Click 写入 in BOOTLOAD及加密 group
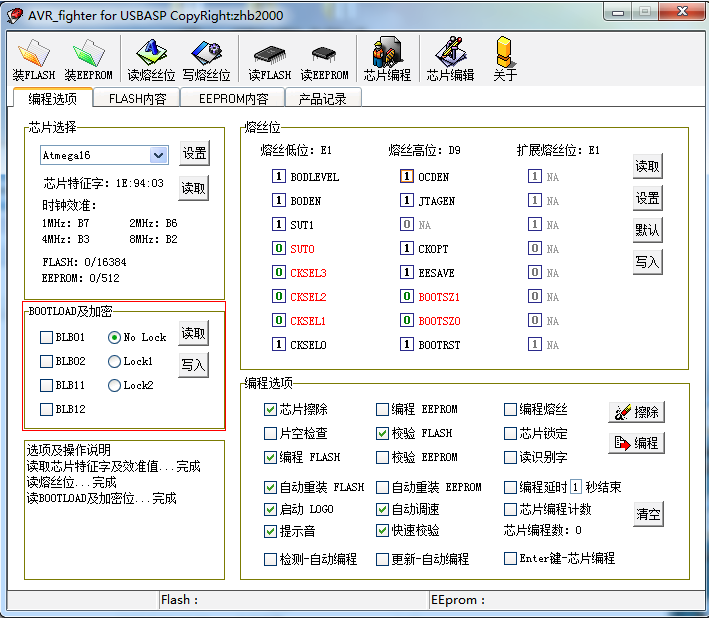The height and width of the screenshot is (618, 709). (194, 365)
